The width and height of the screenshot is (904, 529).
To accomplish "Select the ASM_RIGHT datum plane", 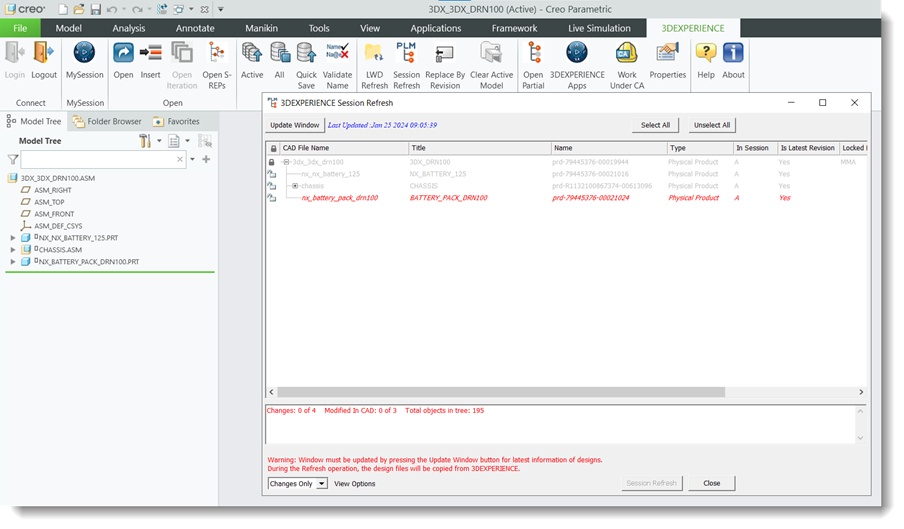I will click(x=52, y=190).
